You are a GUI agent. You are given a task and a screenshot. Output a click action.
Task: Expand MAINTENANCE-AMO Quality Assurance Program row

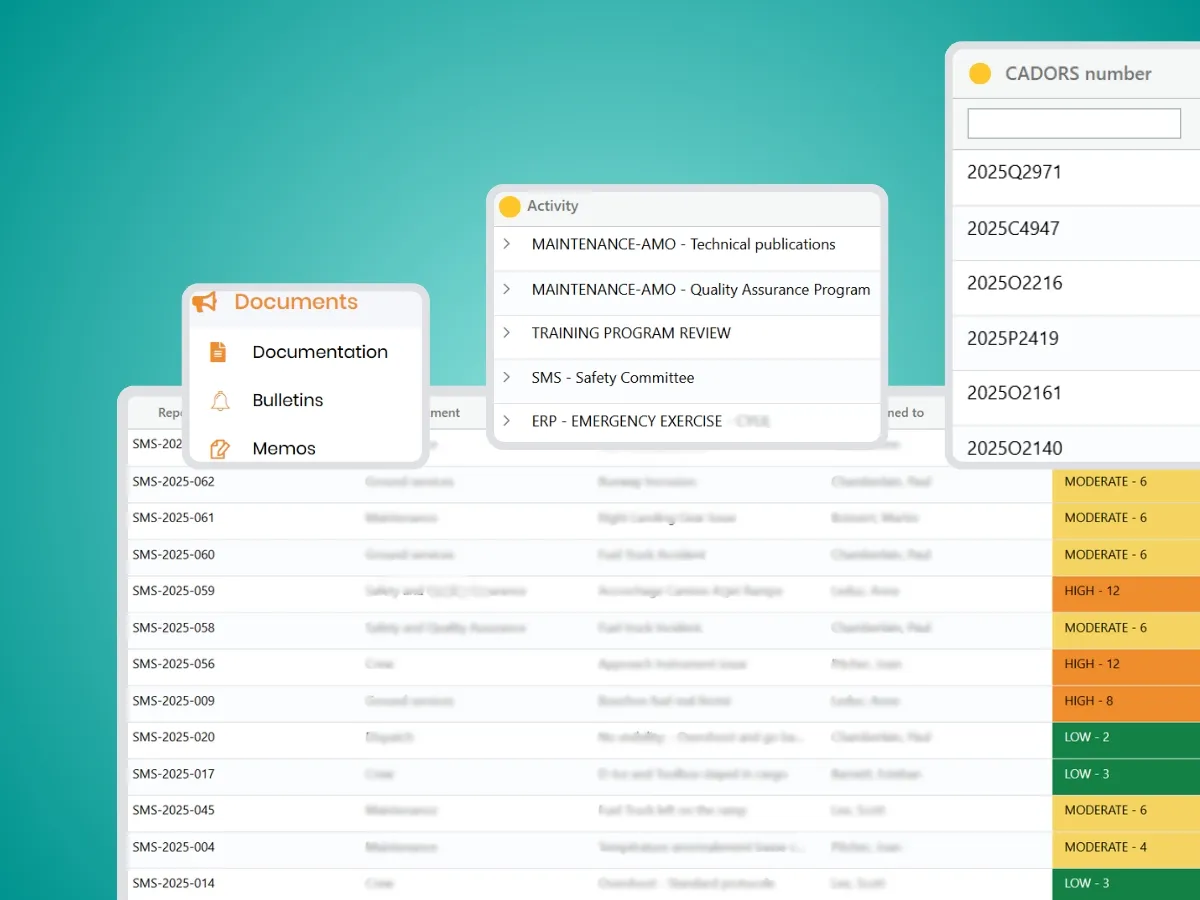click(507, 289)
